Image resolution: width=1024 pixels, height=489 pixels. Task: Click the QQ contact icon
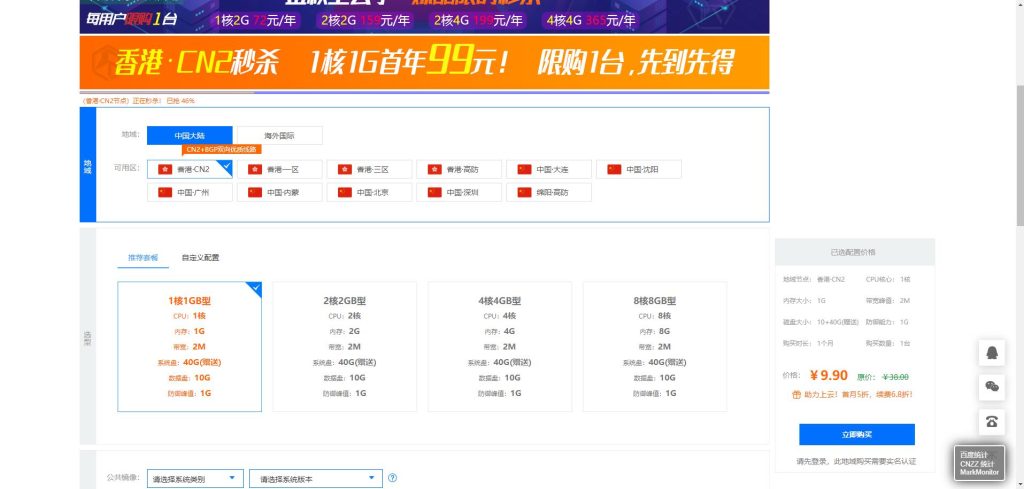992,353
